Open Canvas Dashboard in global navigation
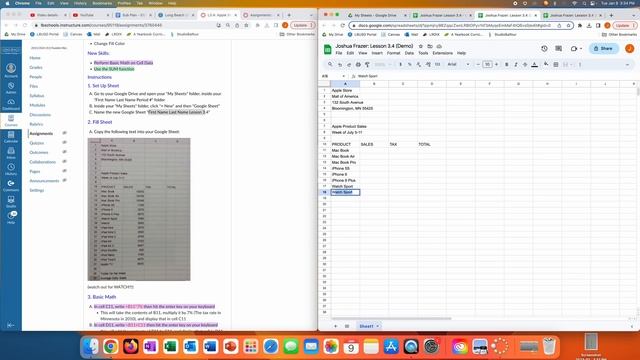This screenshot has width=640, height=360. (11, 104)
